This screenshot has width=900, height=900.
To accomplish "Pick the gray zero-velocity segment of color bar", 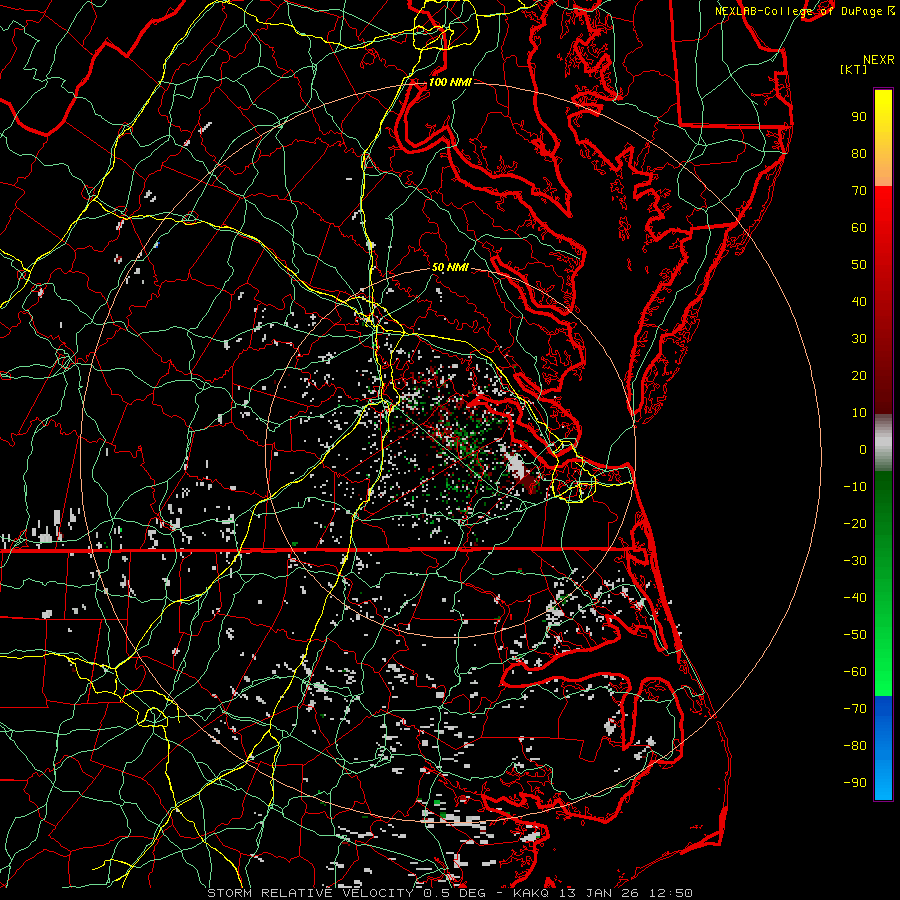I will pyautogui.click(x=883, y=443).
